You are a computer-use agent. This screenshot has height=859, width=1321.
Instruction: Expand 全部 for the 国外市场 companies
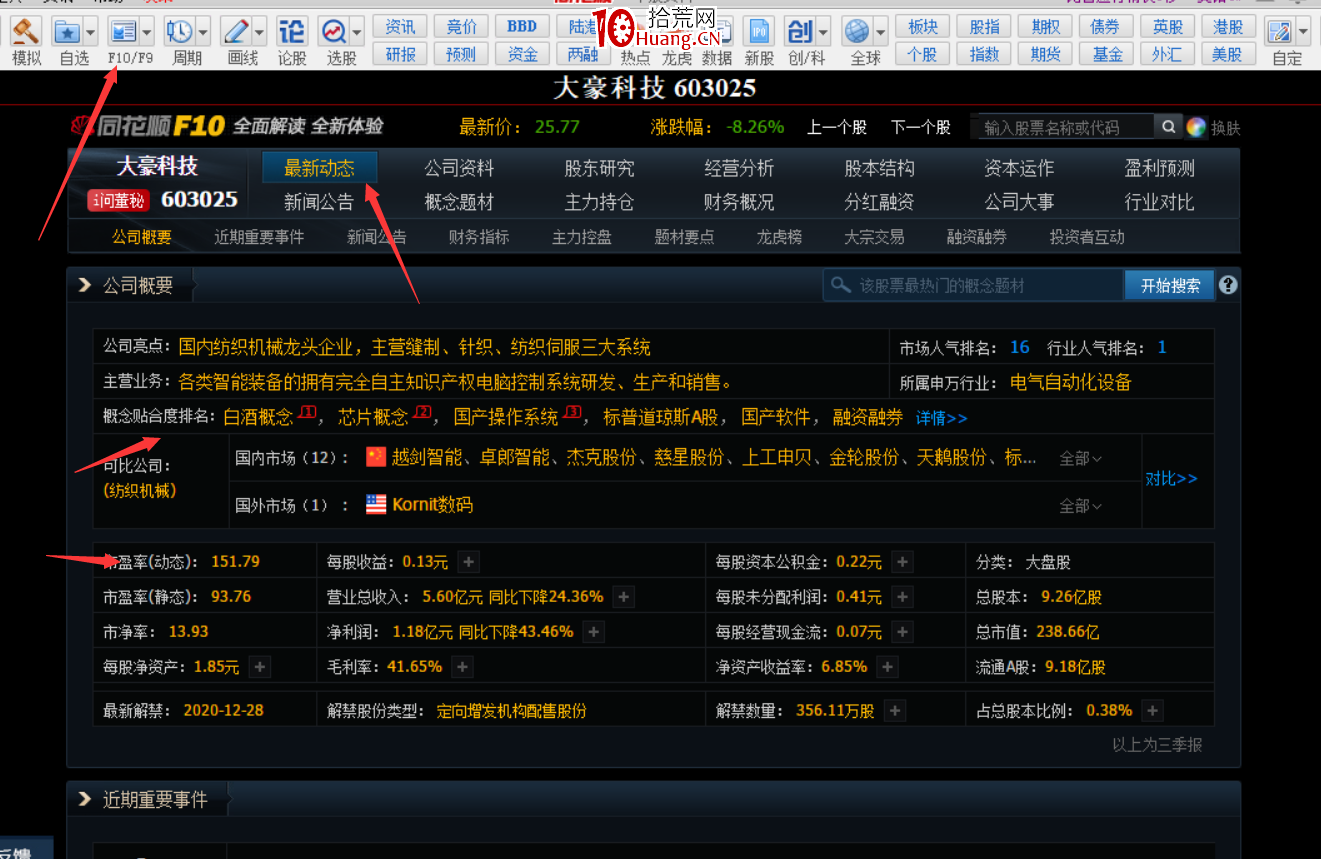pyautogui.click(x=1080, y=506)
